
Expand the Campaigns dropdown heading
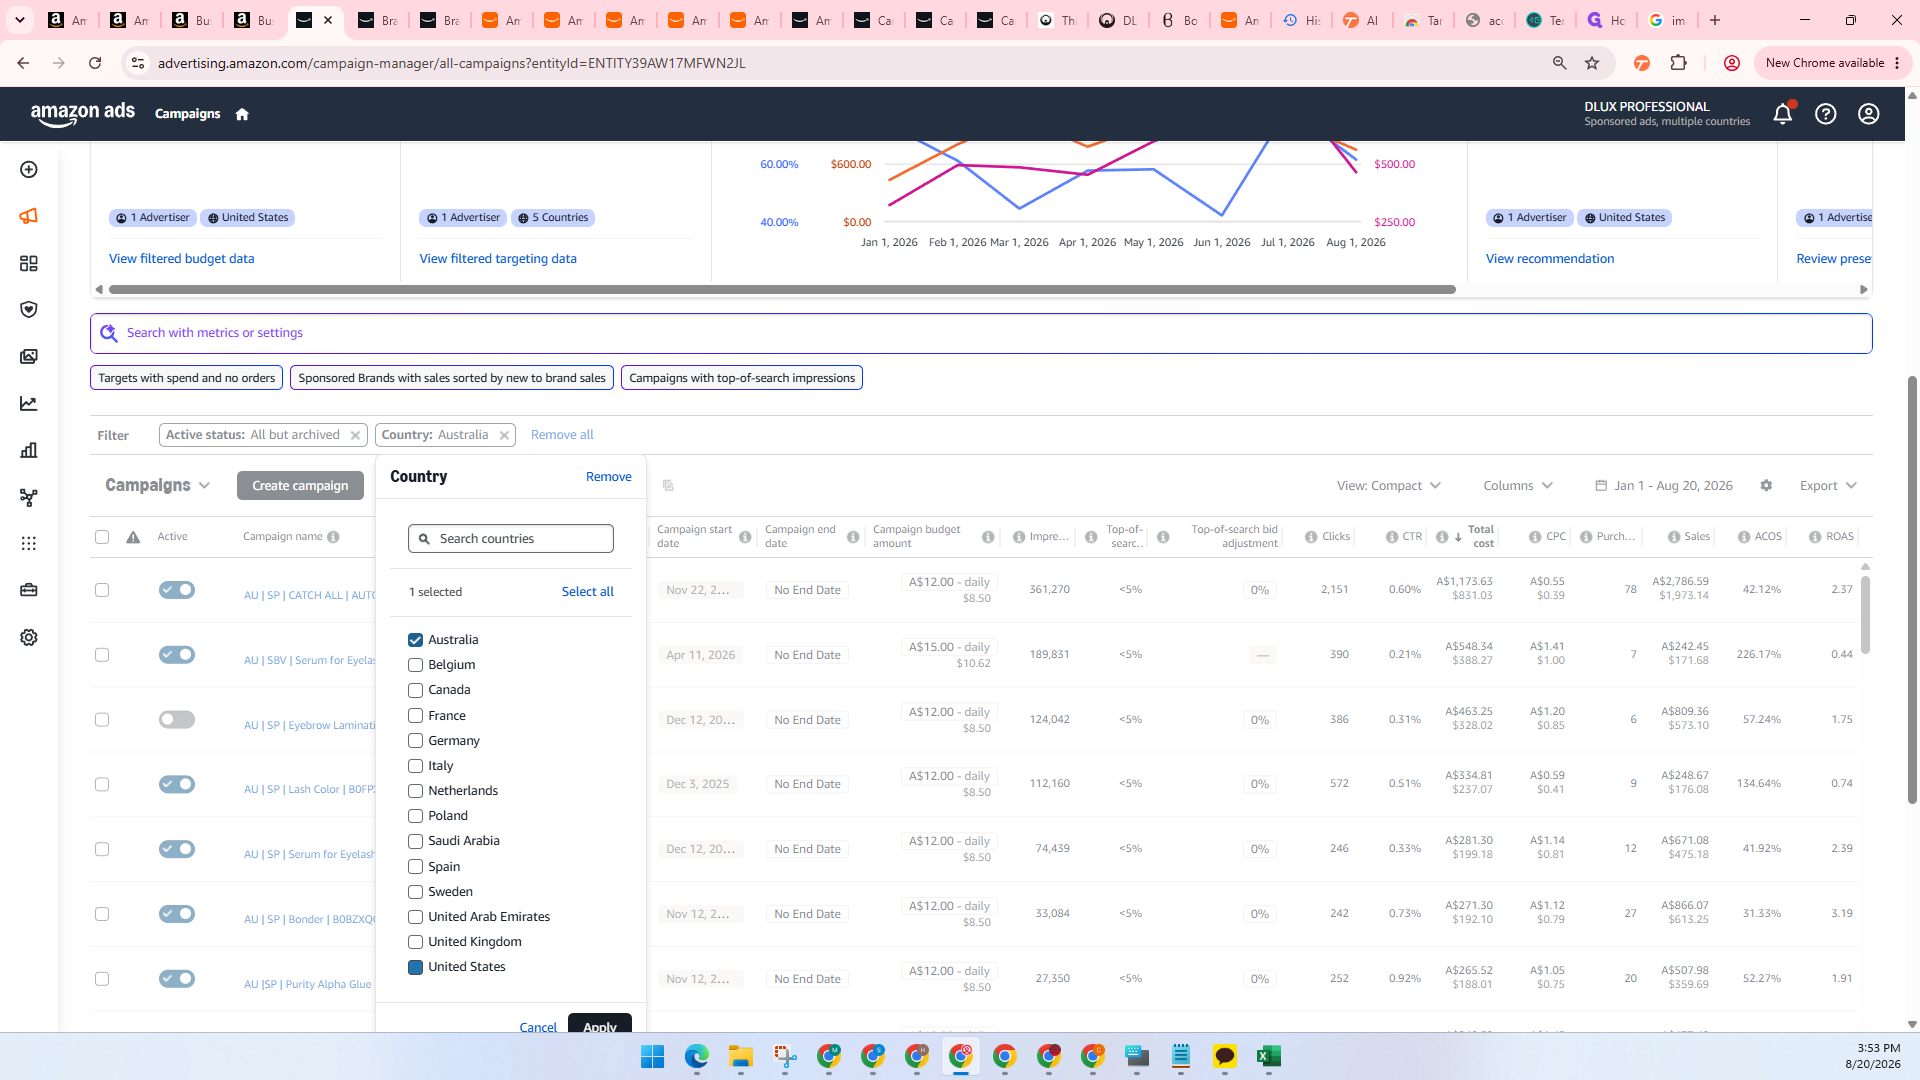158,485
